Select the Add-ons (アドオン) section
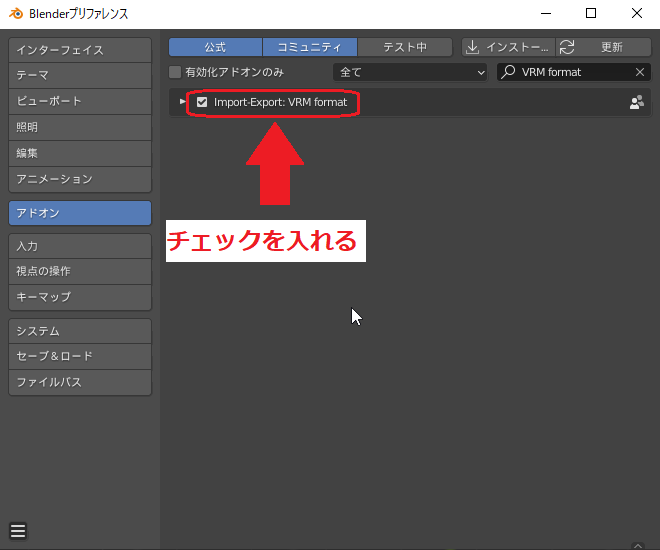The image size is (660, 550). [80, 213]
